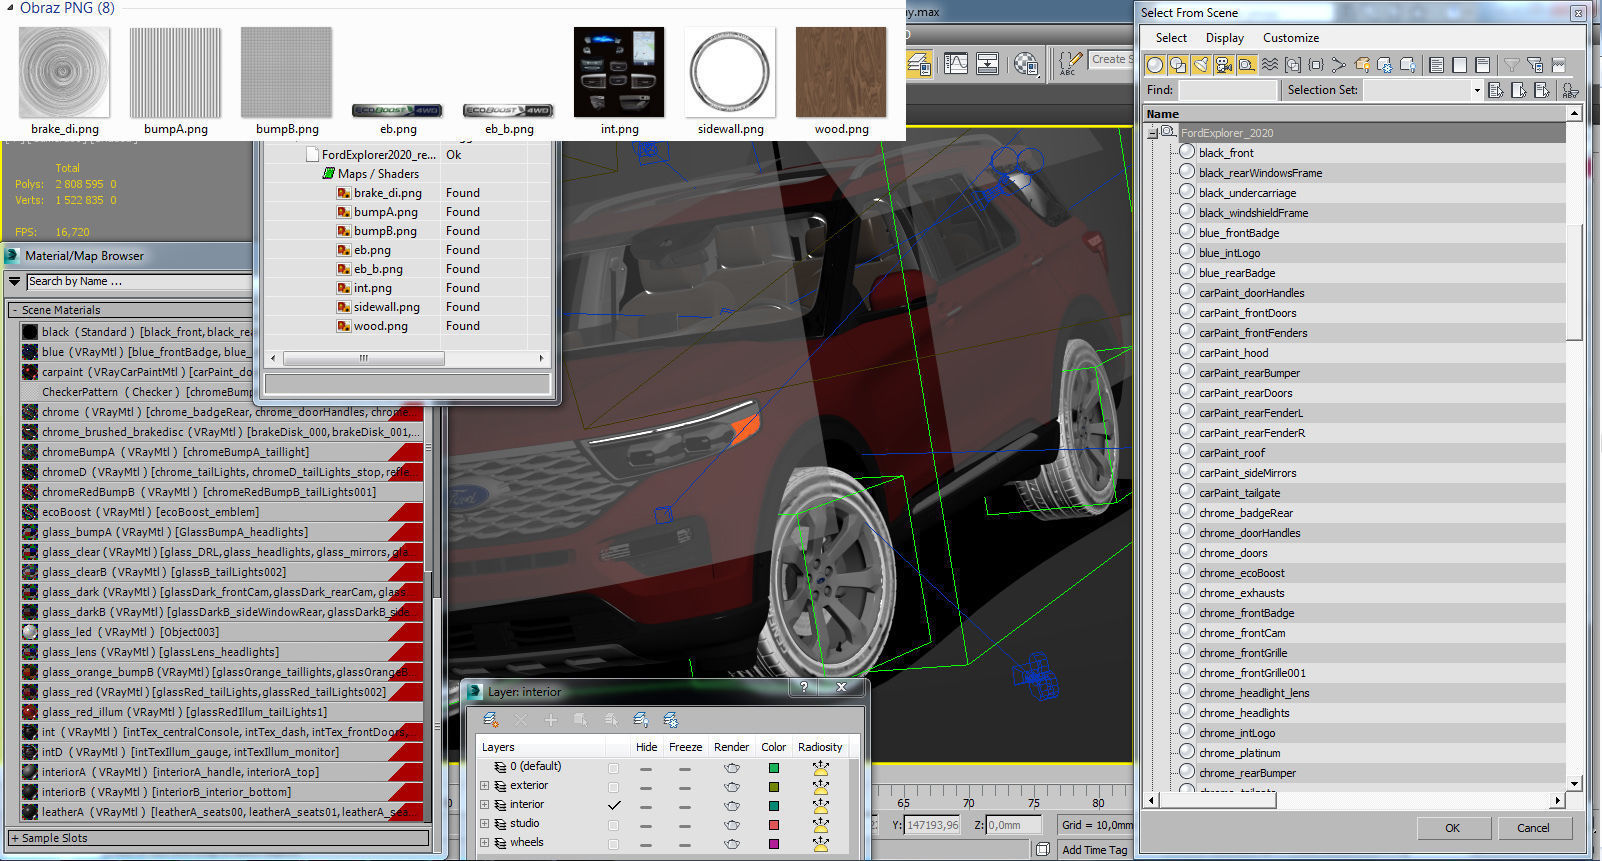Toggle Hide dash for wheels layer

(x=646, y=844)
